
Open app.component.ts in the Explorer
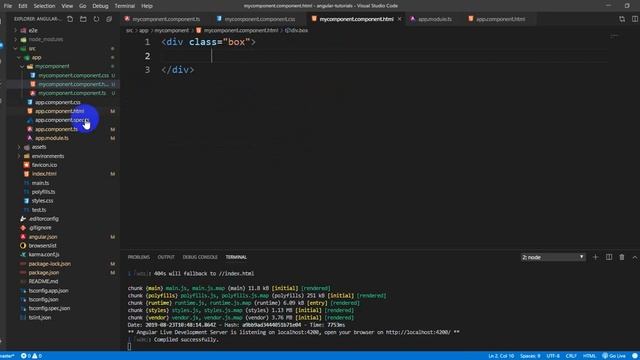(x=56, y=129)
